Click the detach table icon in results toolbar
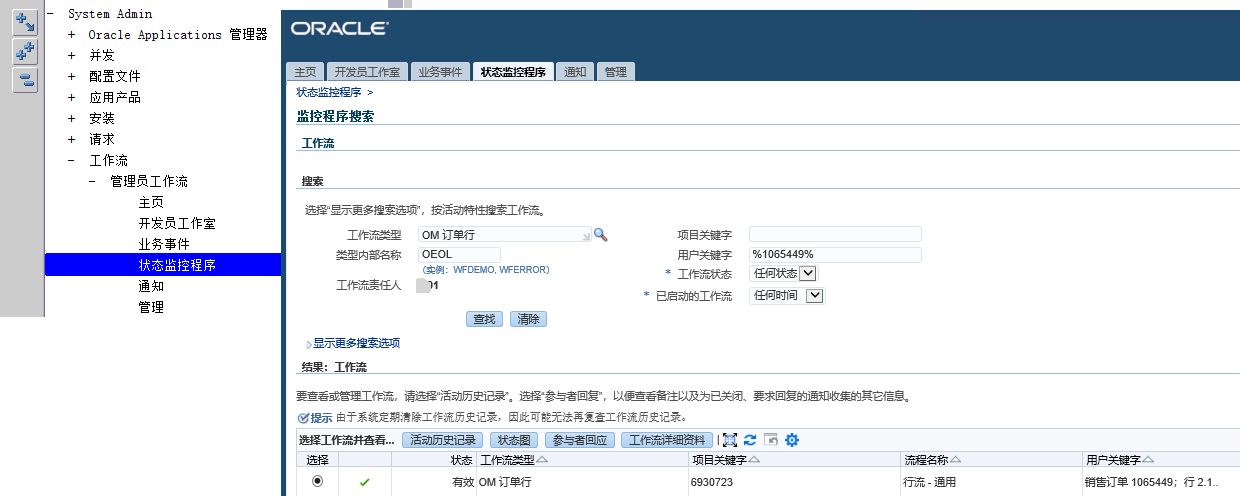This screenshot has width=1240, height=496. point(771,440)
